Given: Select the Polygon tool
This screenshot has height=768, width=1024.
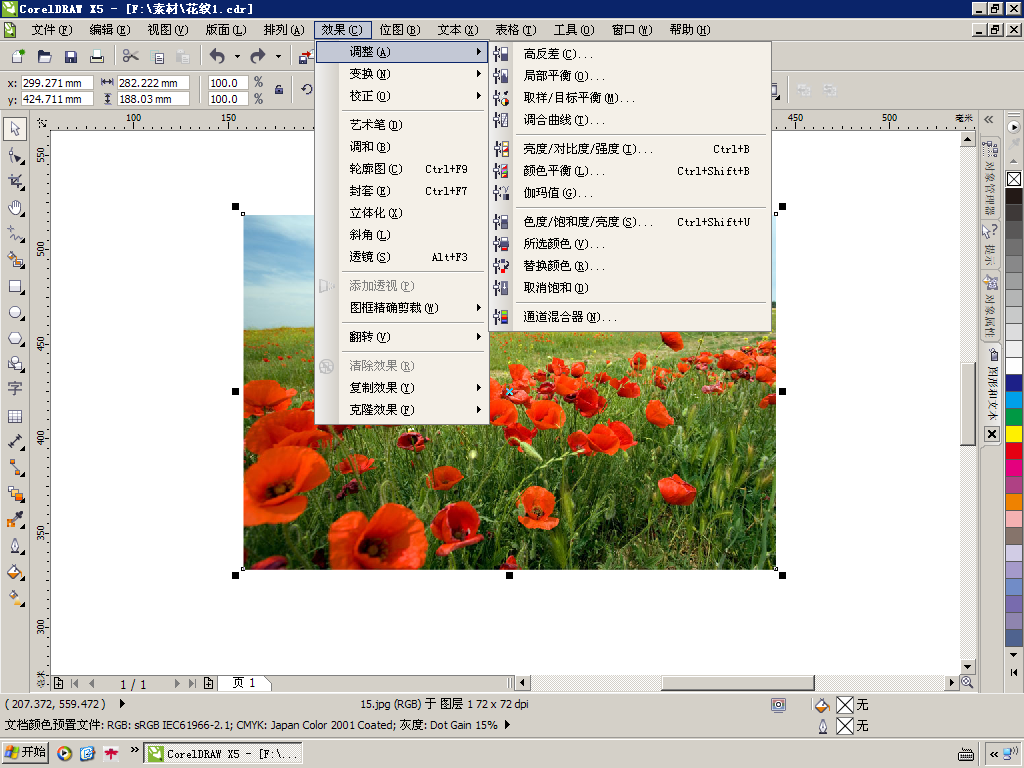Looking at the screenshot, I should click(x=15, y=338).
